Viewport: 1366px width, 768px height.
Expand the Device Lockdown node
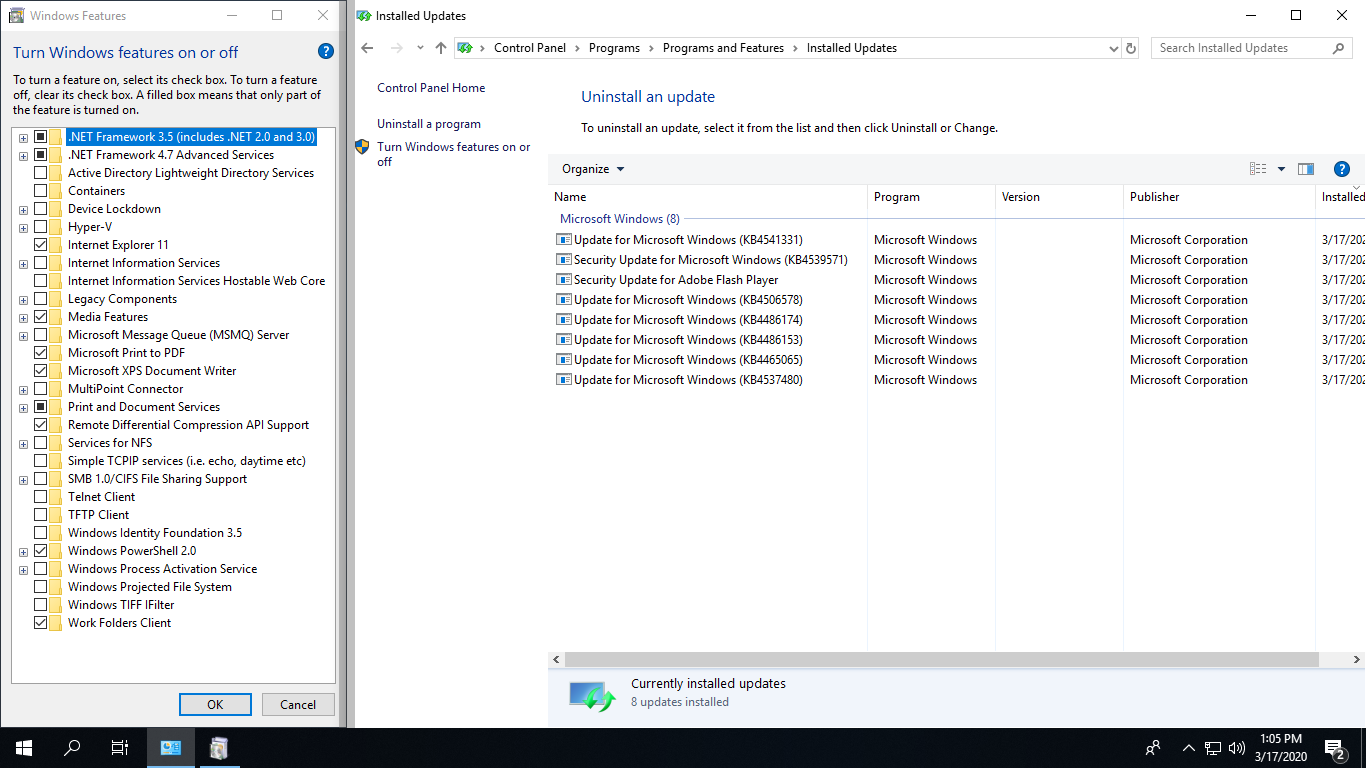(23, 210)
